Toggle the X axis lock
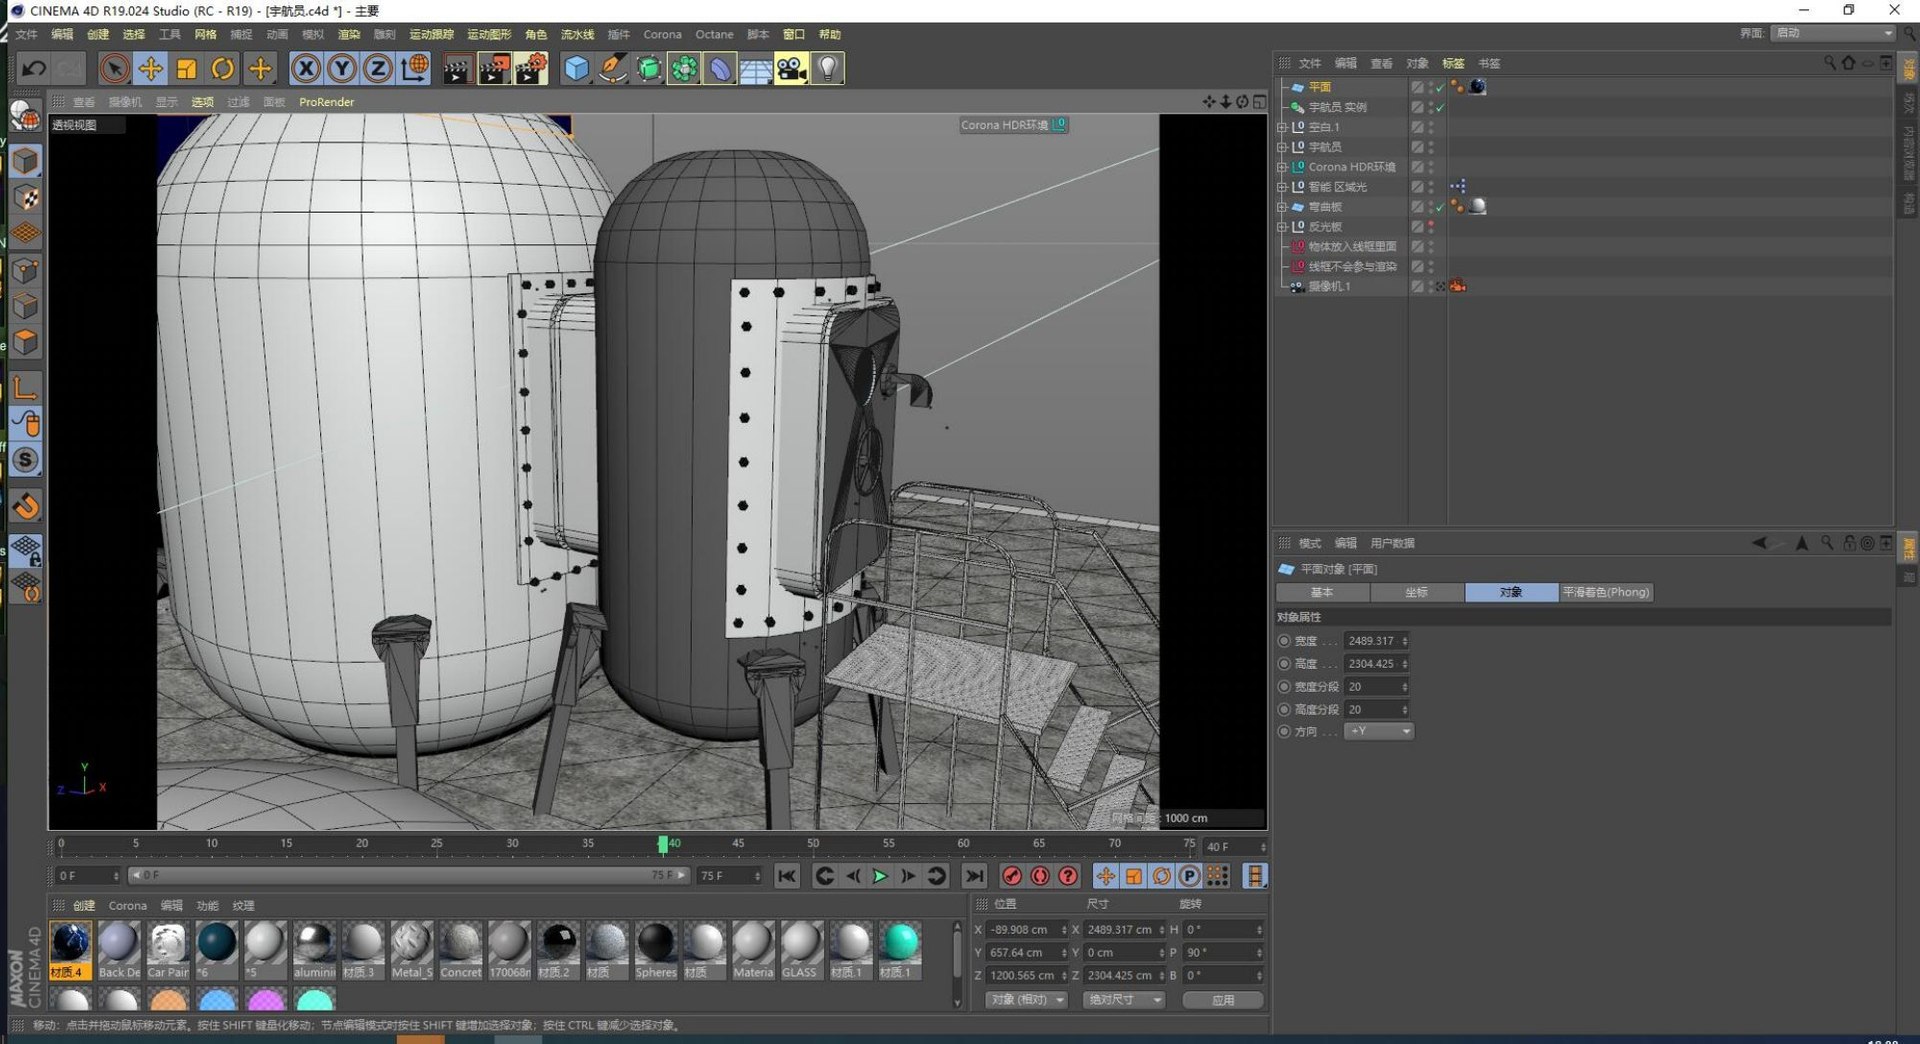Screen dimensions: 1920x1044 pyautogui.click(x=306, y=69)
